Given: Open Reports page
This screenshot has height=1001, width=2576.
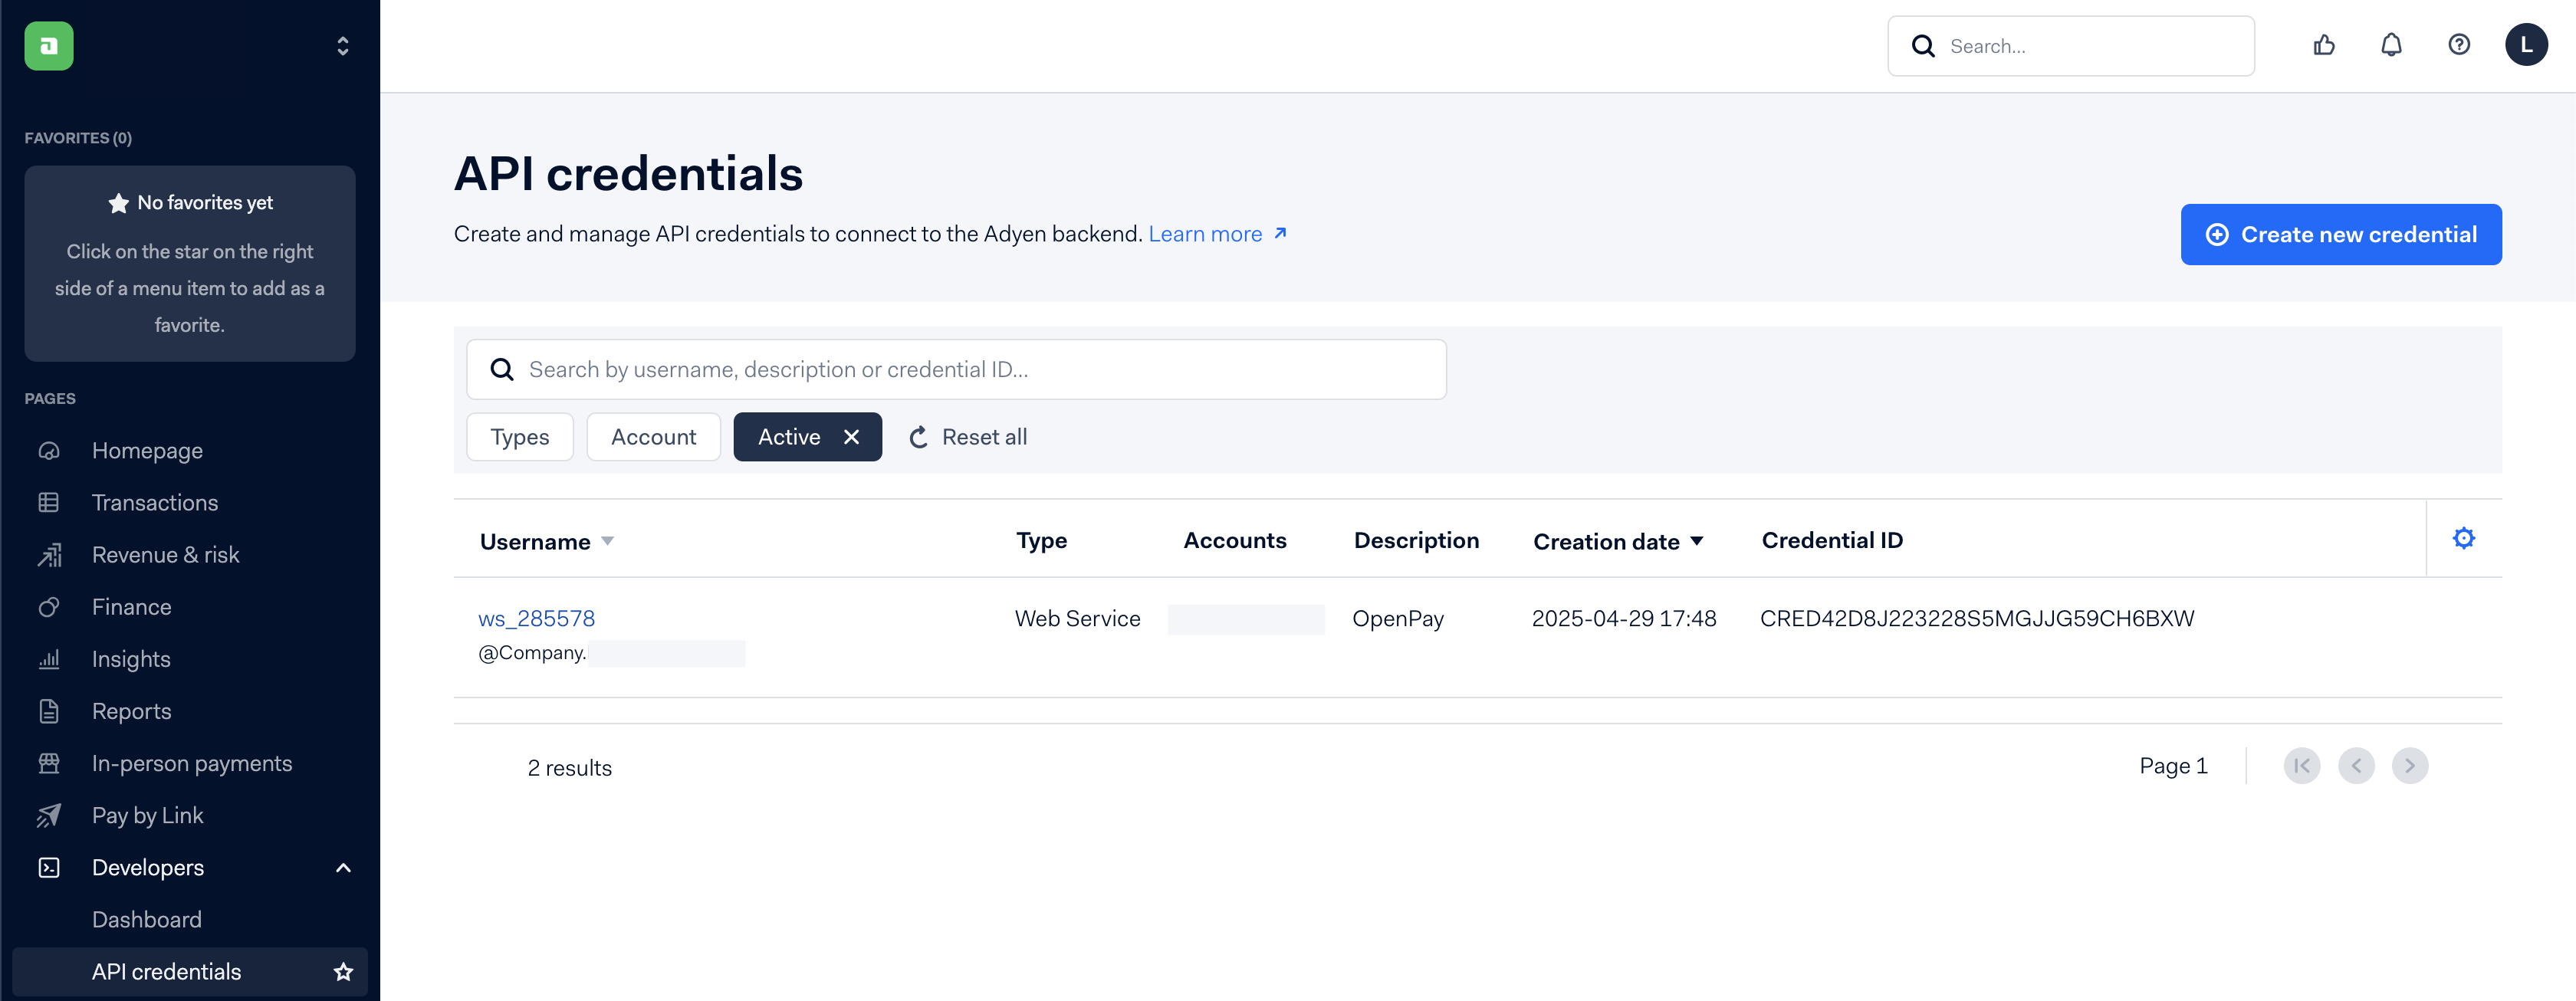Looking at the screenshot, I should click(x=131, y=711).
